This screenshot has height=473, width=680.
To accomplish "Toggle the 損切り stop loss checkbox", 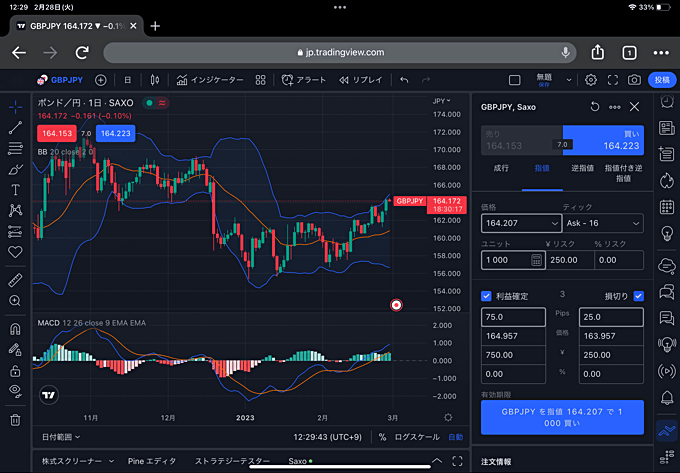I will (638, 296).
